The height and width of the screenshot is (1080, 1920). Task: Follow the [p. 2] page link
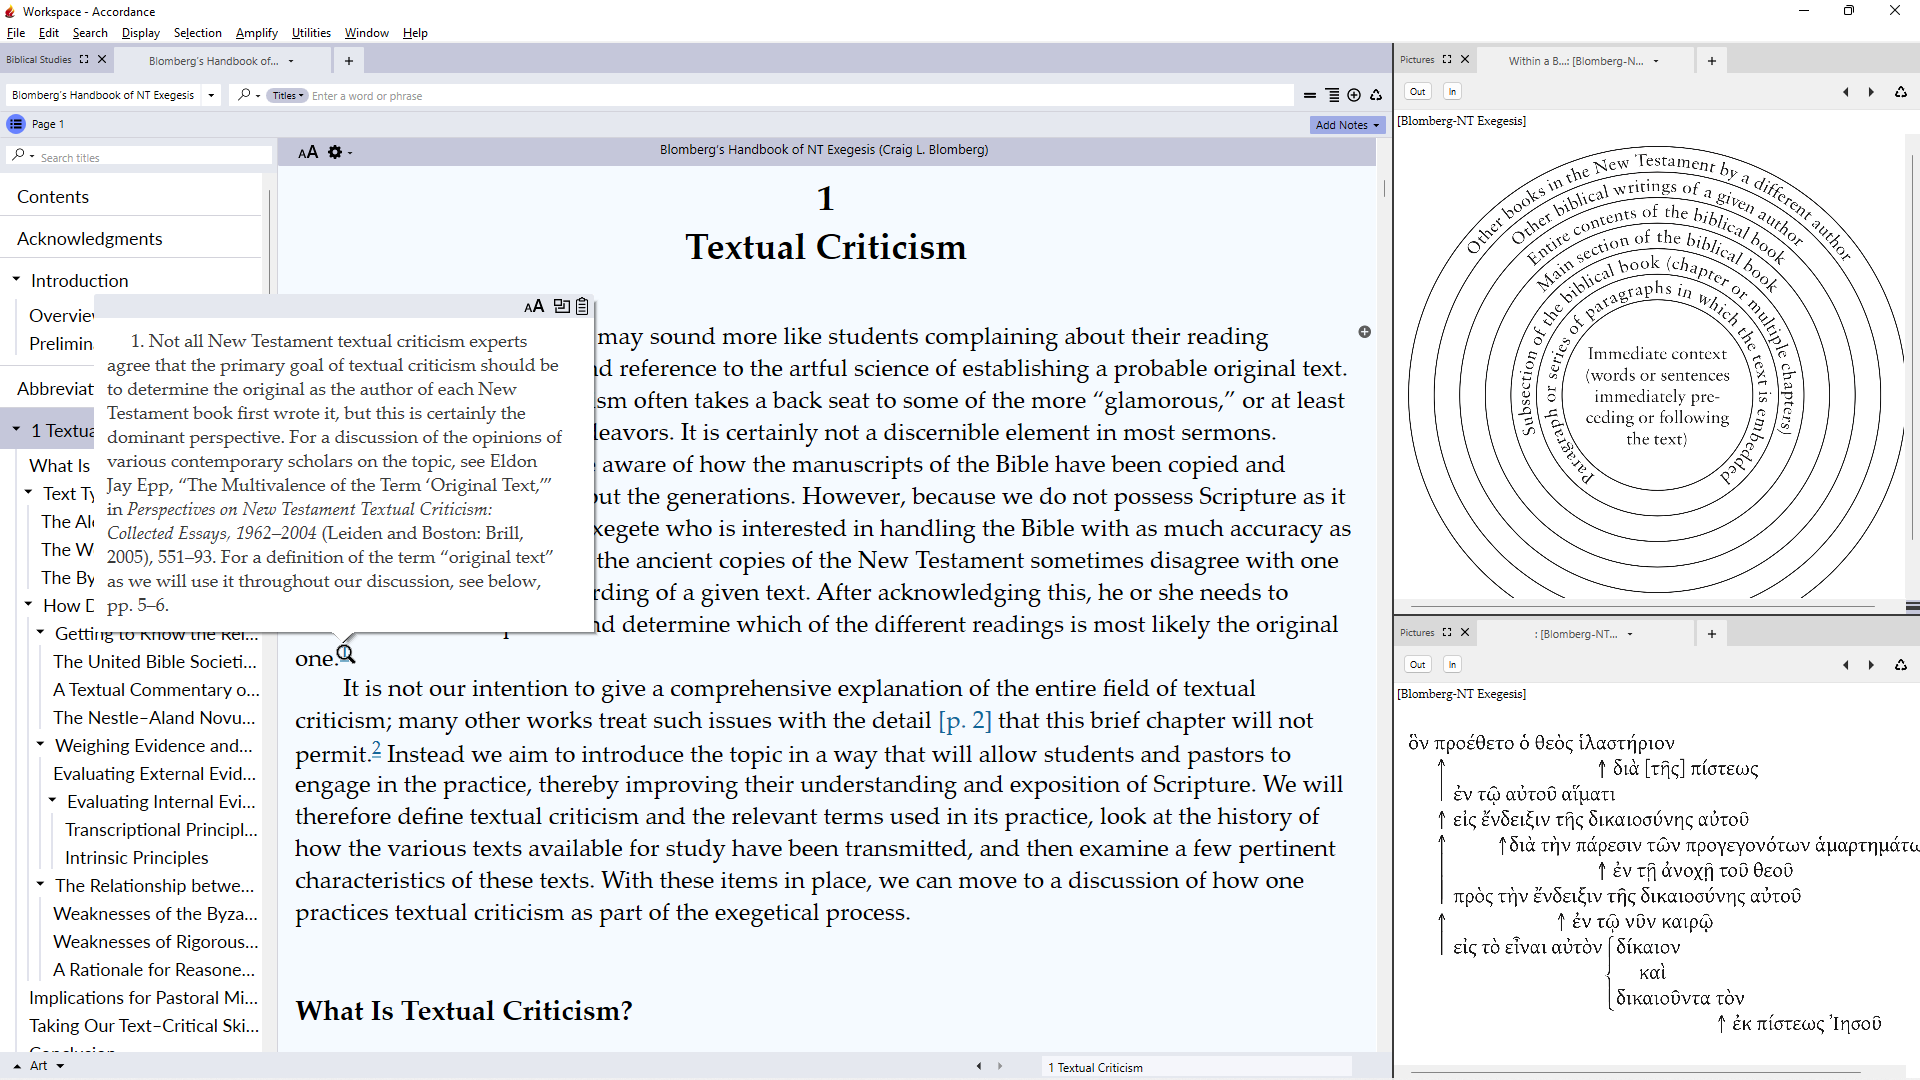964,720
